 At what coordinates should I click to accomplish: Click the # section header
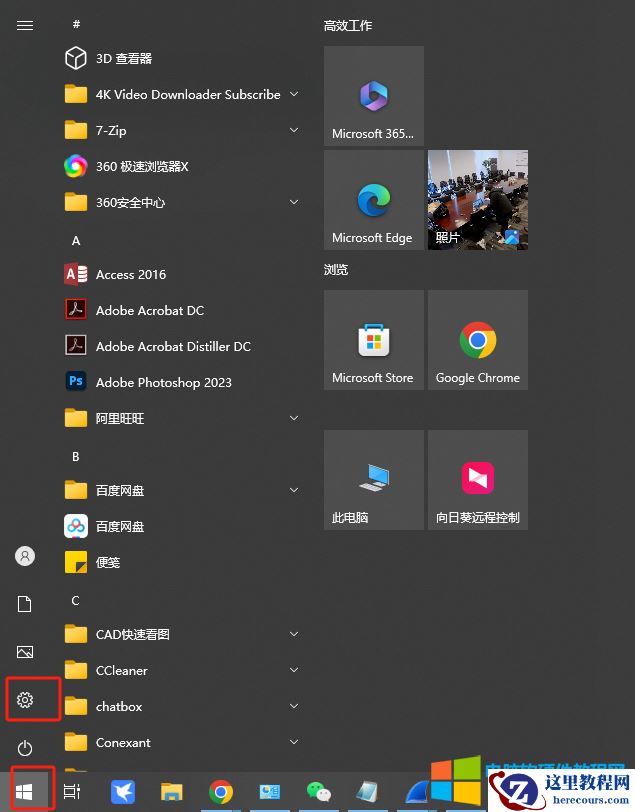pos(76,24)
